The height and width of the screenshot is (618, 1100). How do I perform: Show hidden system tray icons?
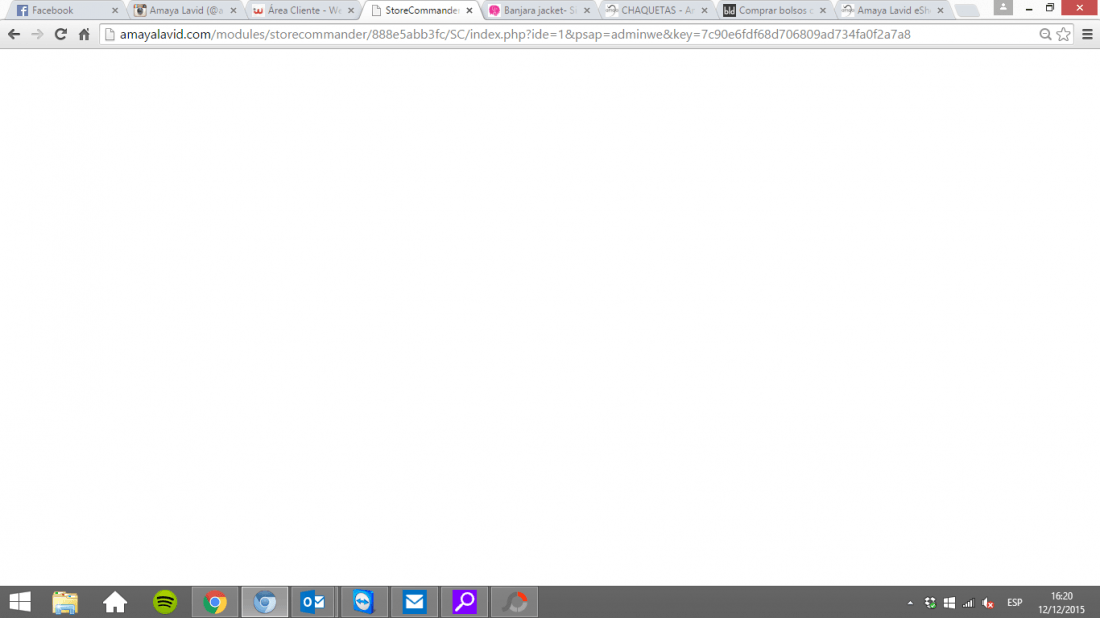pyautogui.click(x=910, y=603)
